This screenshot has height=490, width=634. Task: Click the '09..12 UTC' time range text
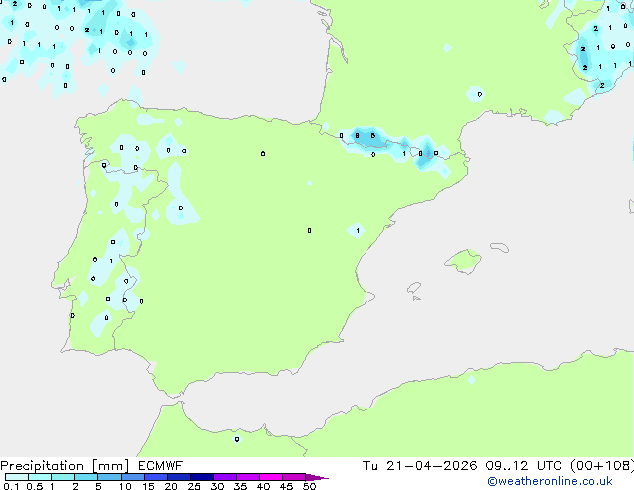524,466
